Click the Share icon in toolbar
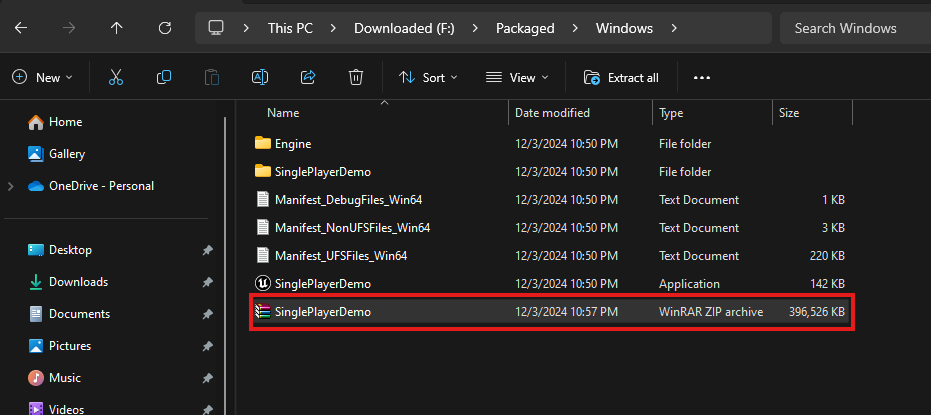931x415 pixels. coord(308,77)
